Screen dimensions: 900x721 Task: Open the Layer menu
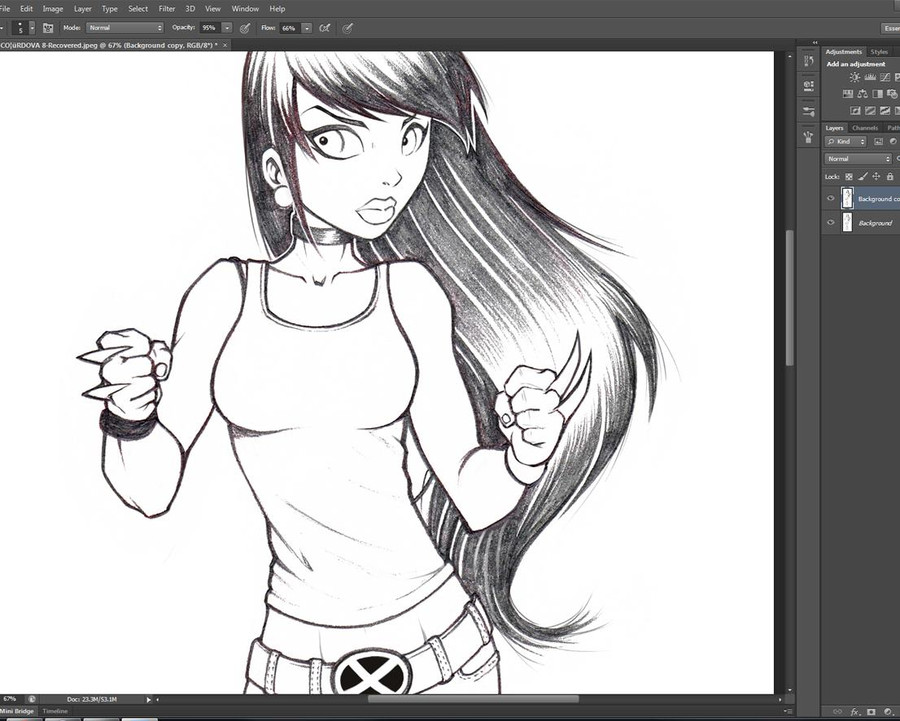[x=83, y=9]
